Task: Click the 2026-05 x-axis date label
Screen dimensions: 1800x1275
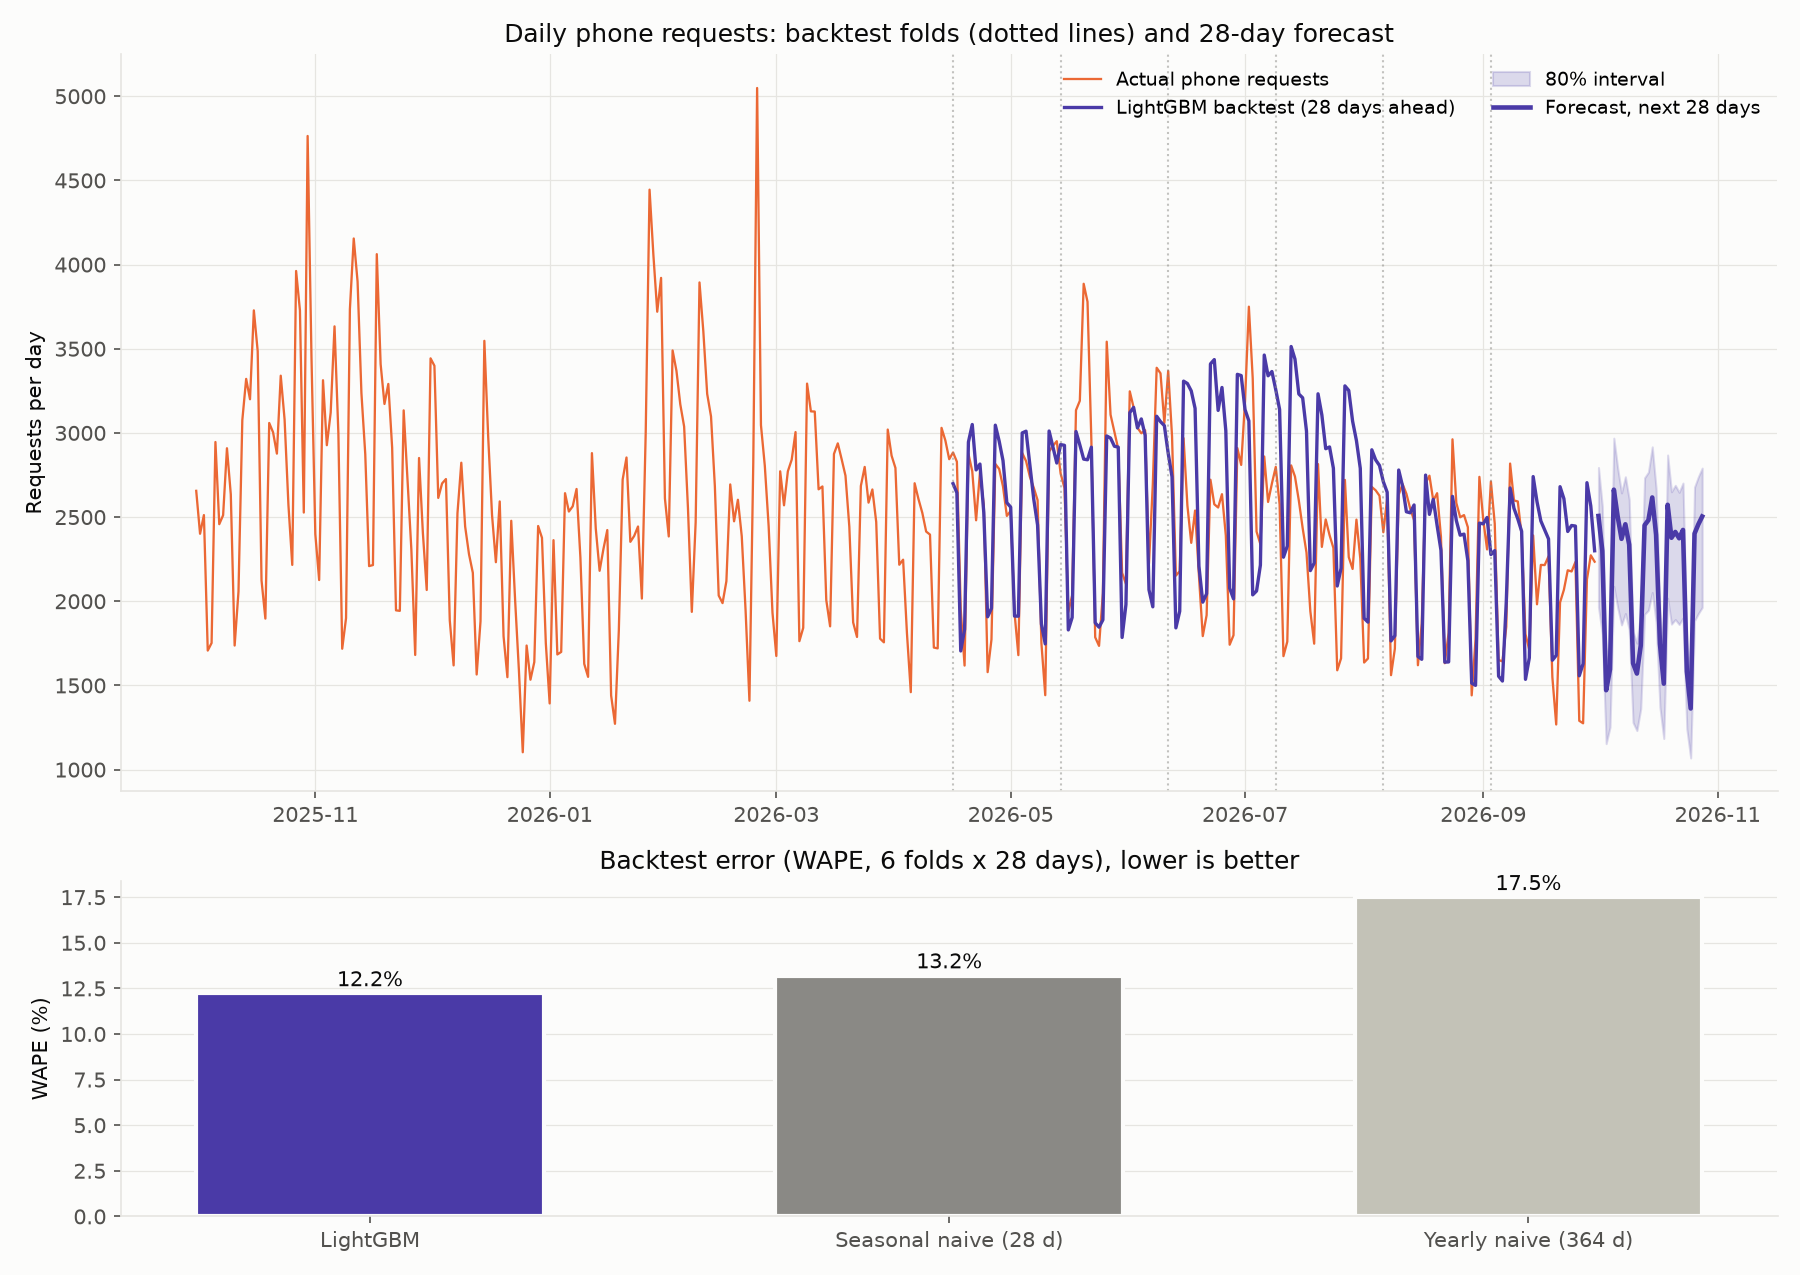Action: pos(1011,814)
